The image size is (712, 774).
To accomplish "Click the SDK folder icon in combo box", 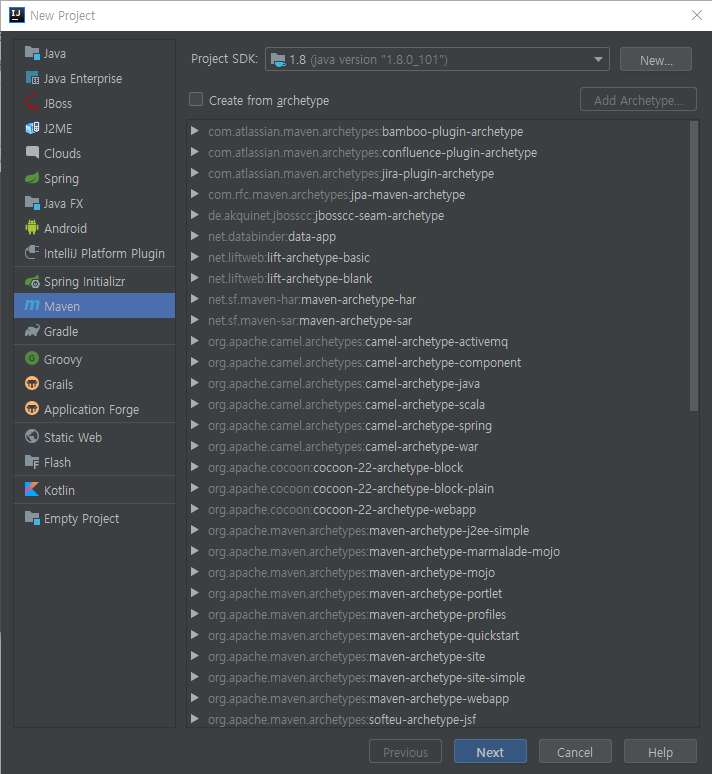I will 278,60.
